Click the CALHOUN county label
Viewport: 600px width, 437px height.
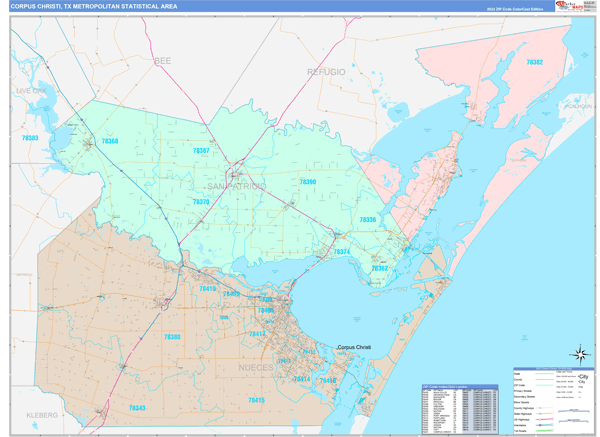tap(581, 106)
